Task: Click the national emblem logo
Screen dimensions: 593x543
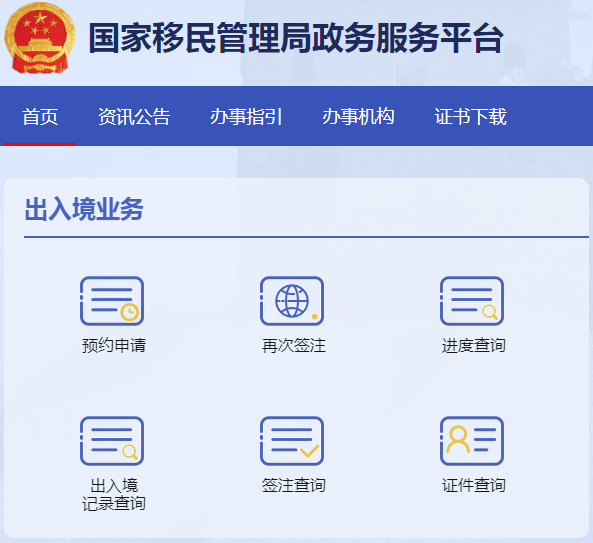Action: (39, 39)
